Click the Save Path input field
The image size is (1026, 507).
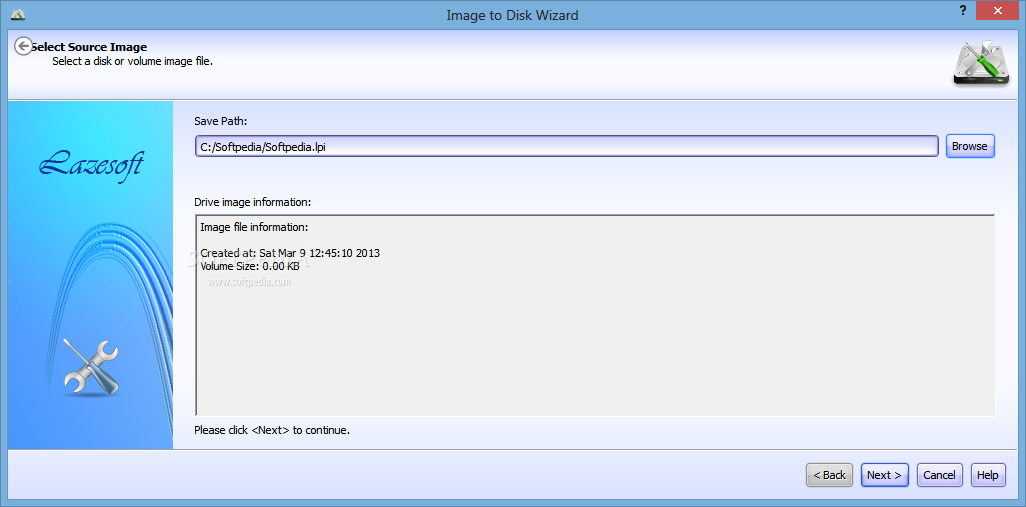coord(567,146)
